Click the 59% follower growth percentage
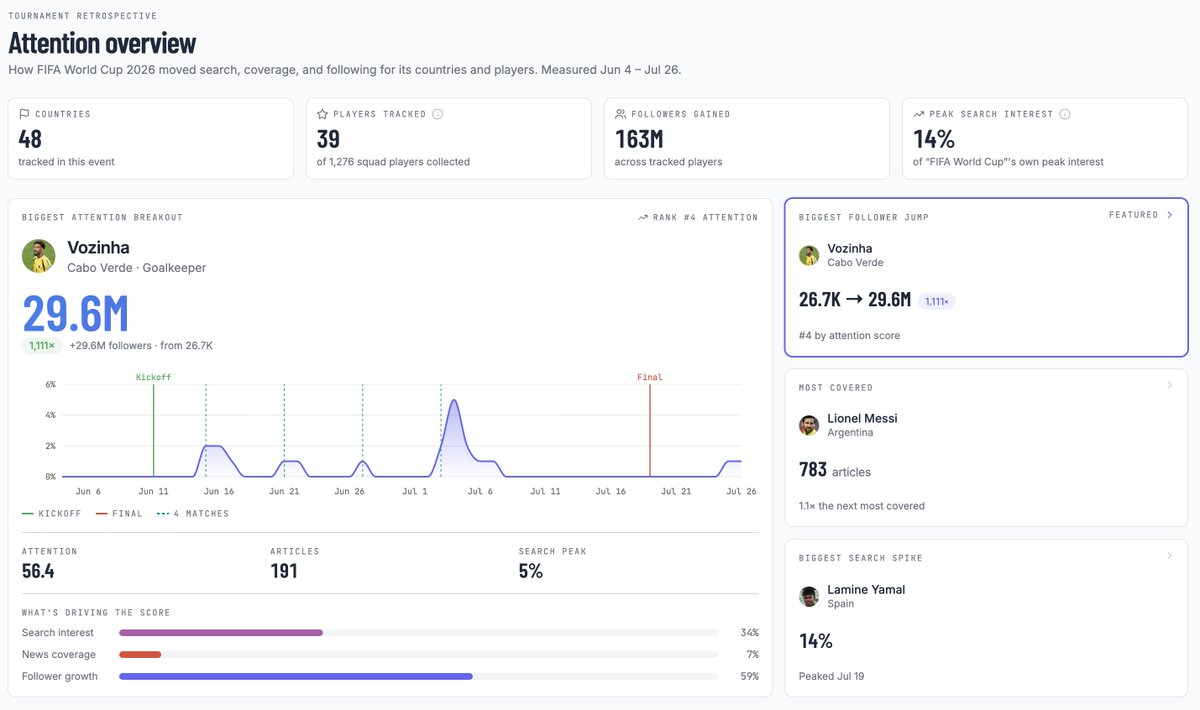The image size is (1200, 710). 749,676
